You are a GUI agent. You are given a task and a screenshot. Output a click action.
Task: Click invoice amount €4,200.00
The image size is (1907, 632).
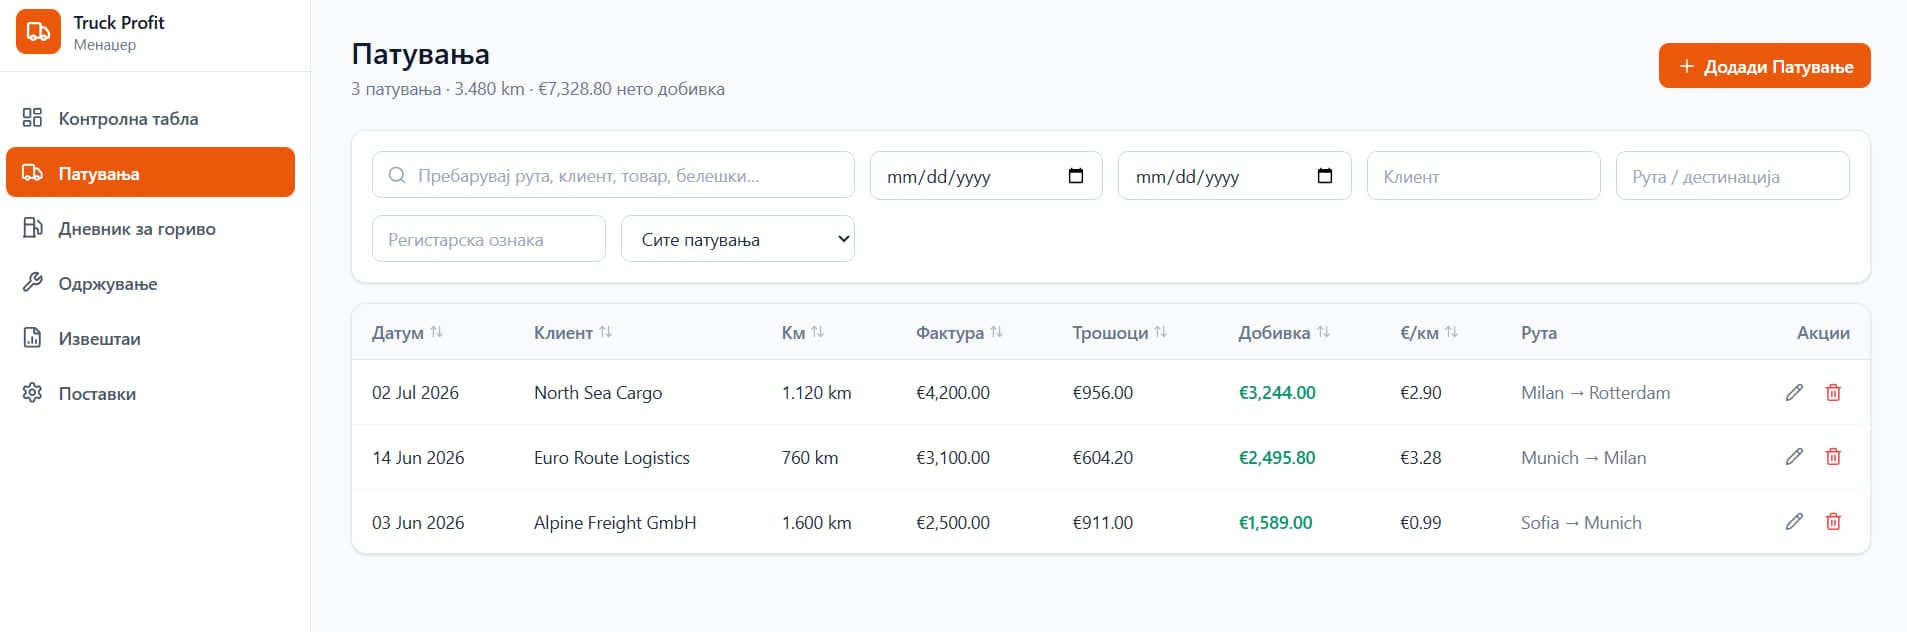coord(953,393)
